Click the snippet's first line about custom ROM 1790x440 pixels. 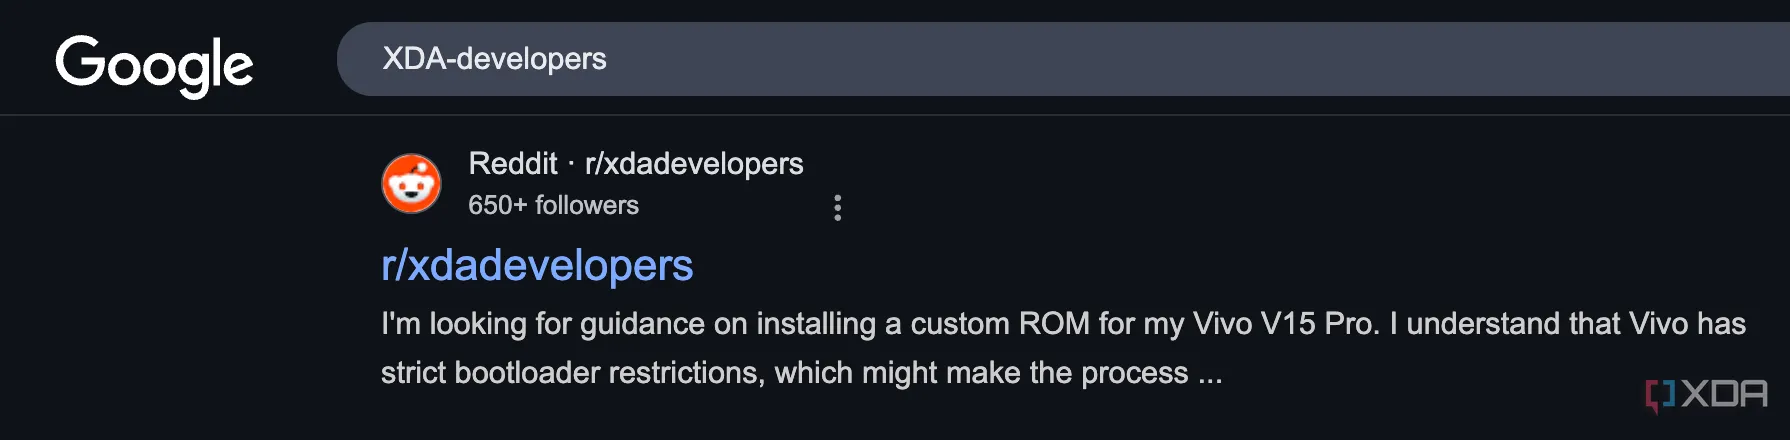[x=1062, y=323]
